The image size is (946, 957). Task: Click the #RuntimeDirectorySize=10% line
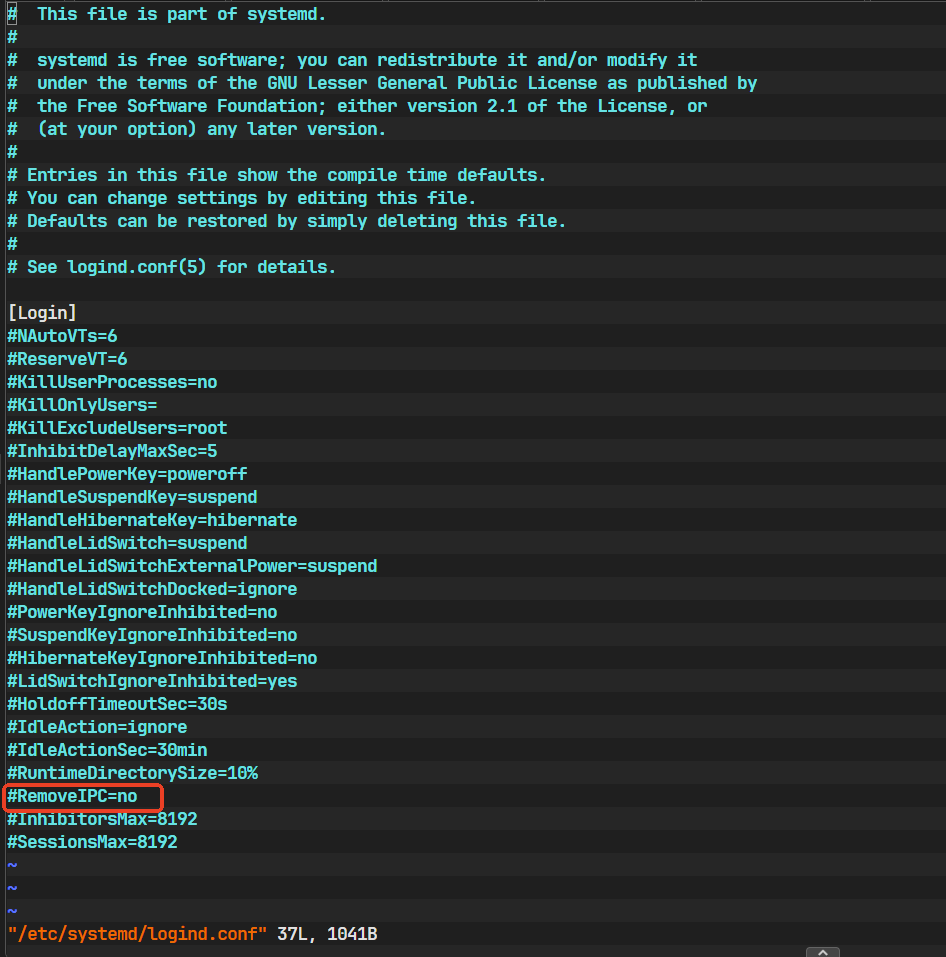click(132, 773)
